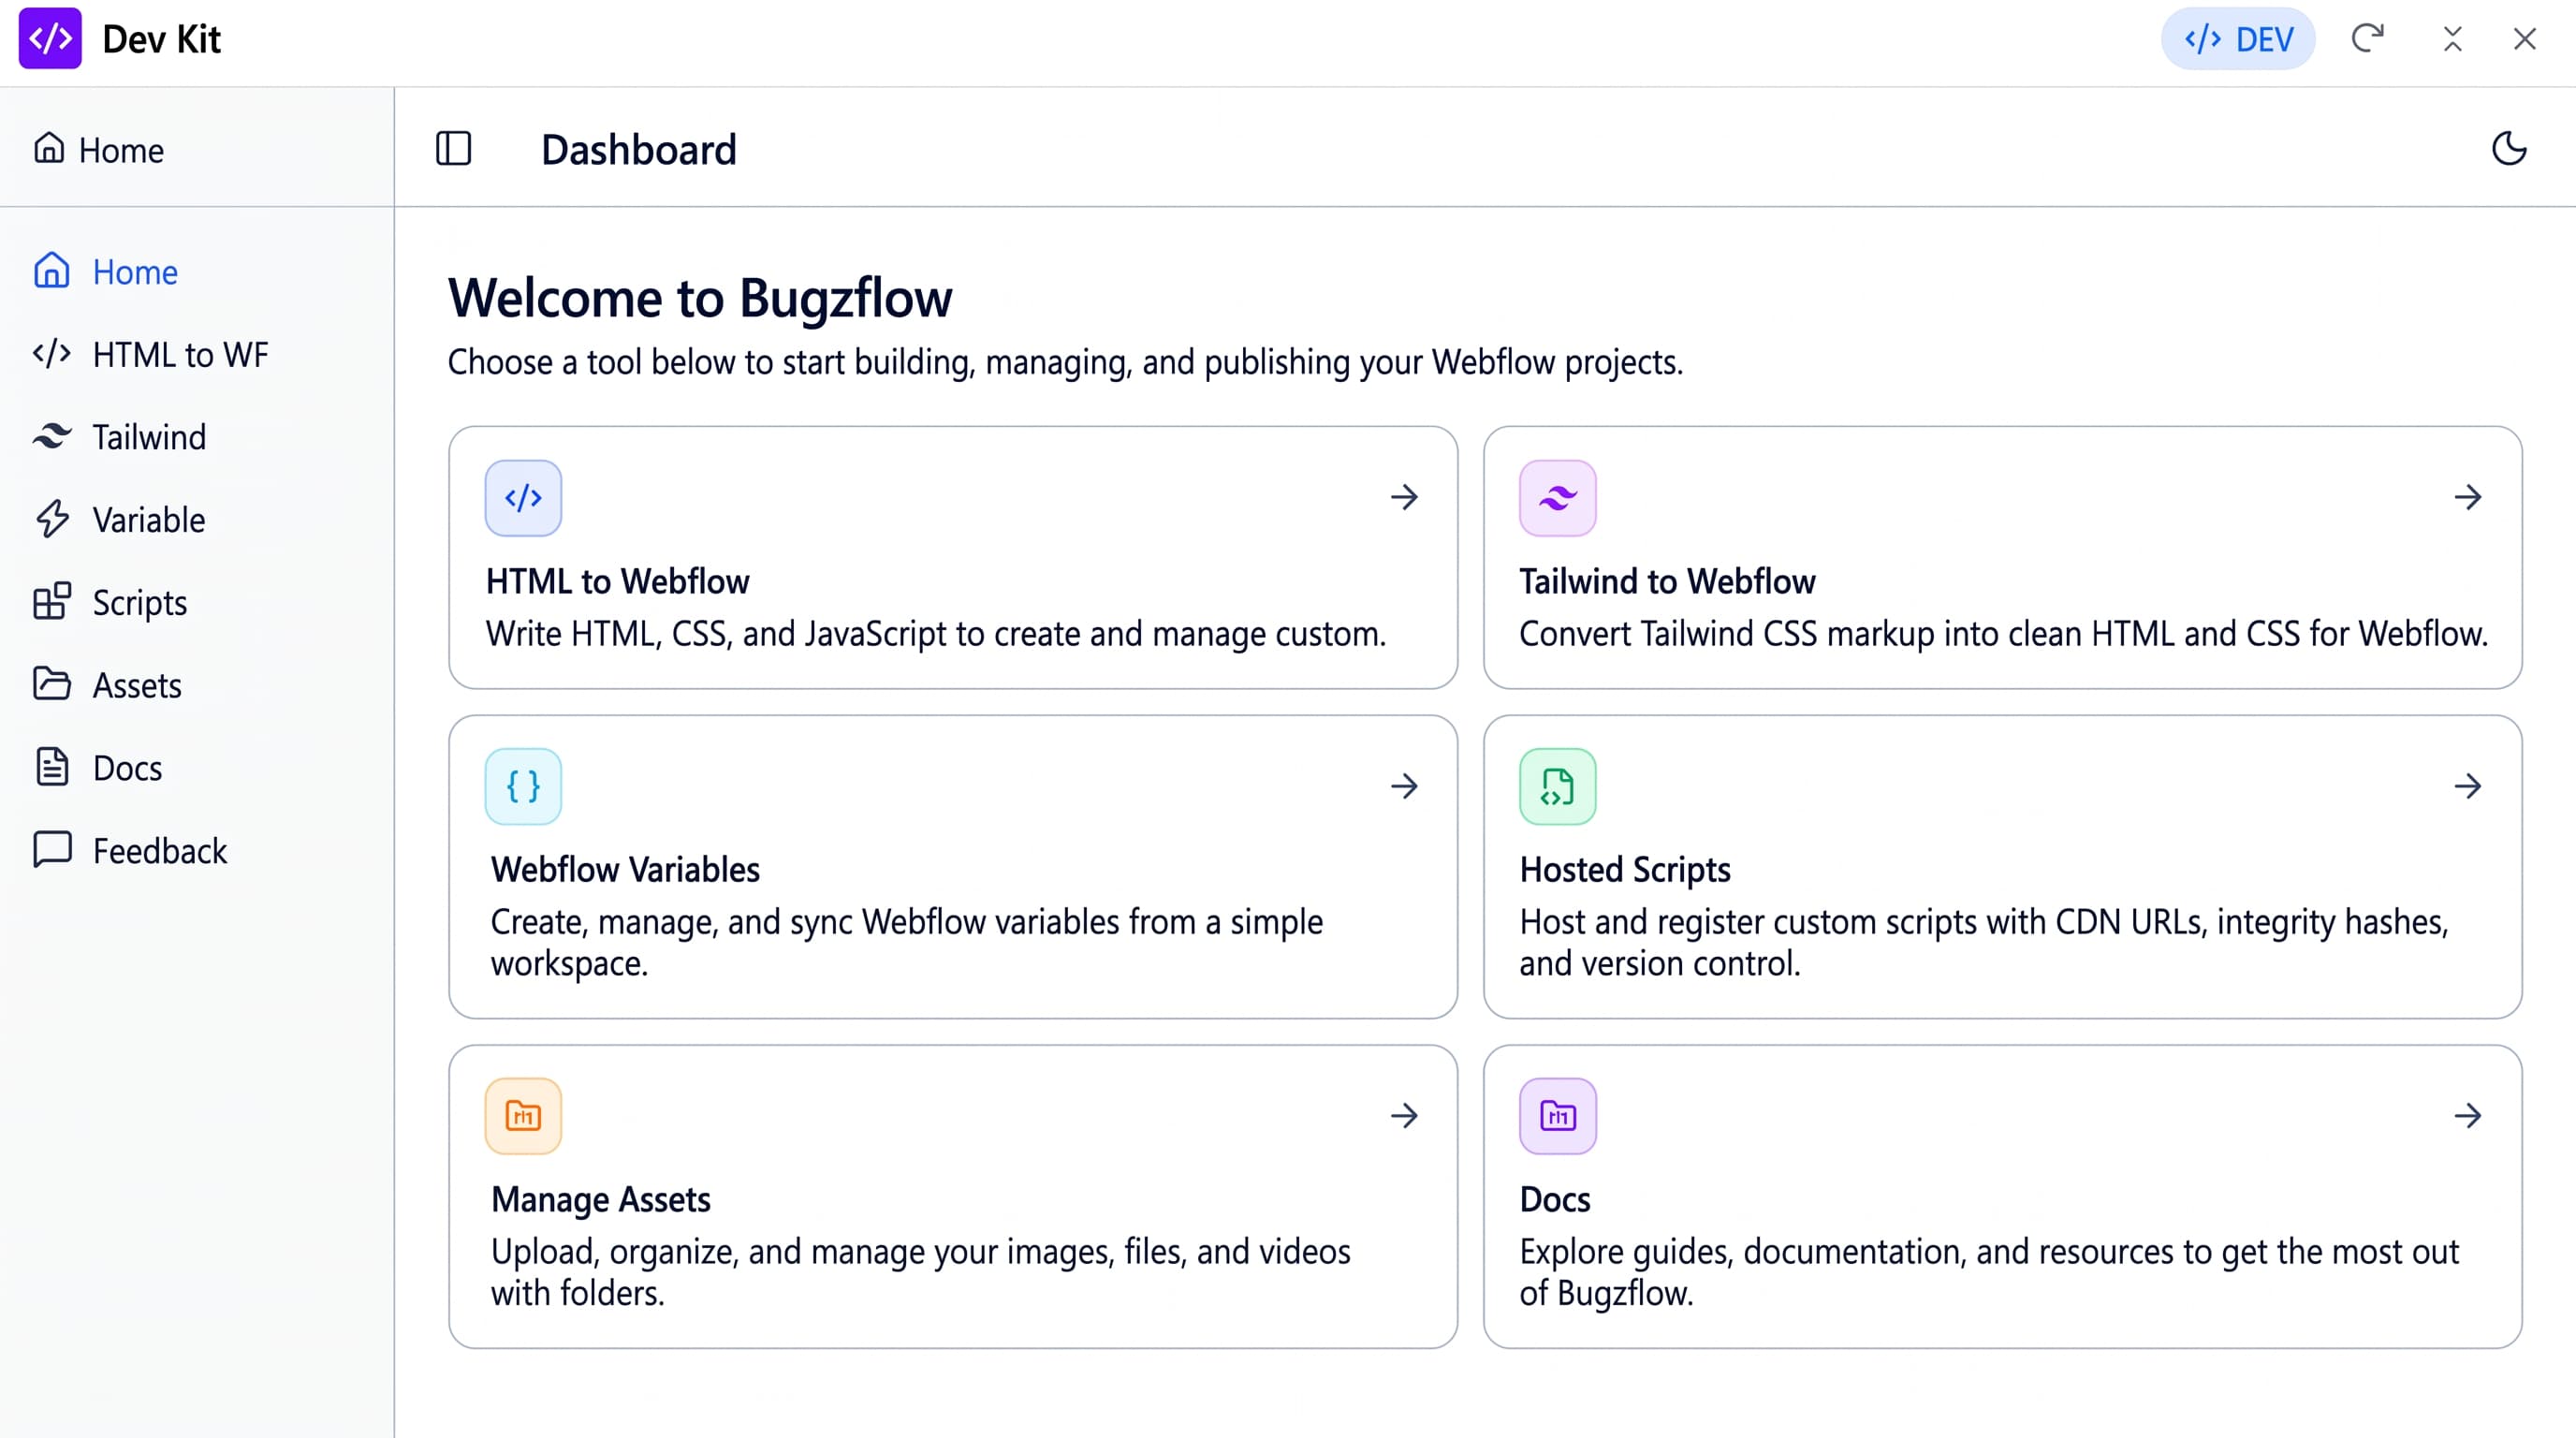Click the arrow on the Hosted Scripts card

[2468, 786]
